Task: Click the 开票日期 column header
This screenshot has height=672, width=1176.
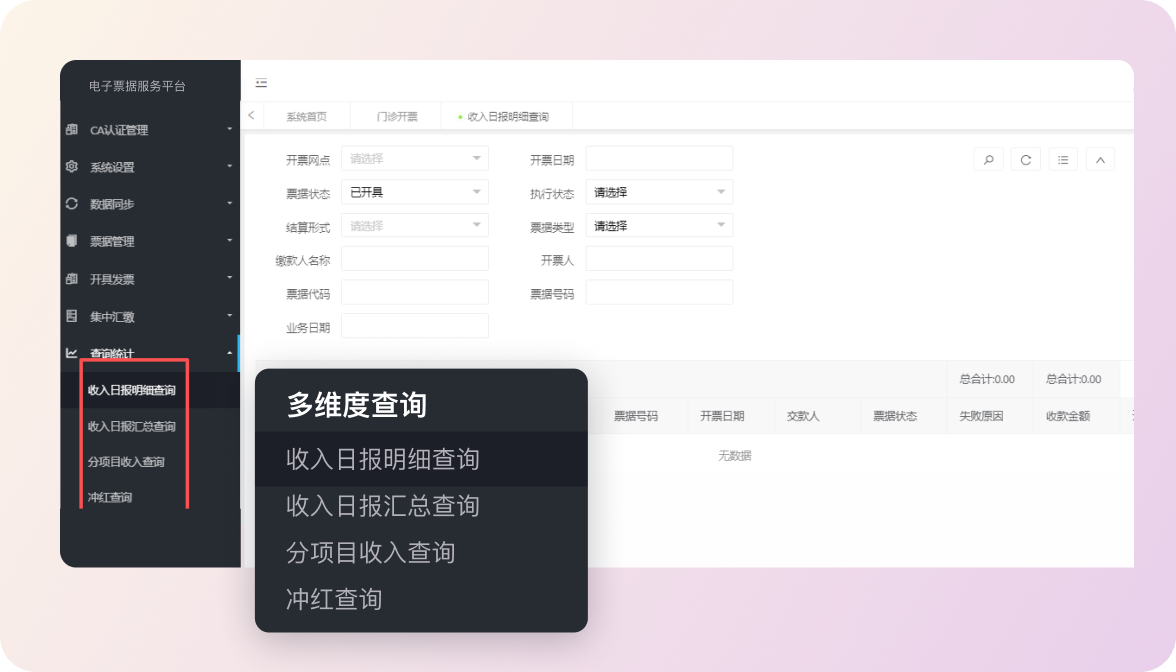Action: (722, 416)
